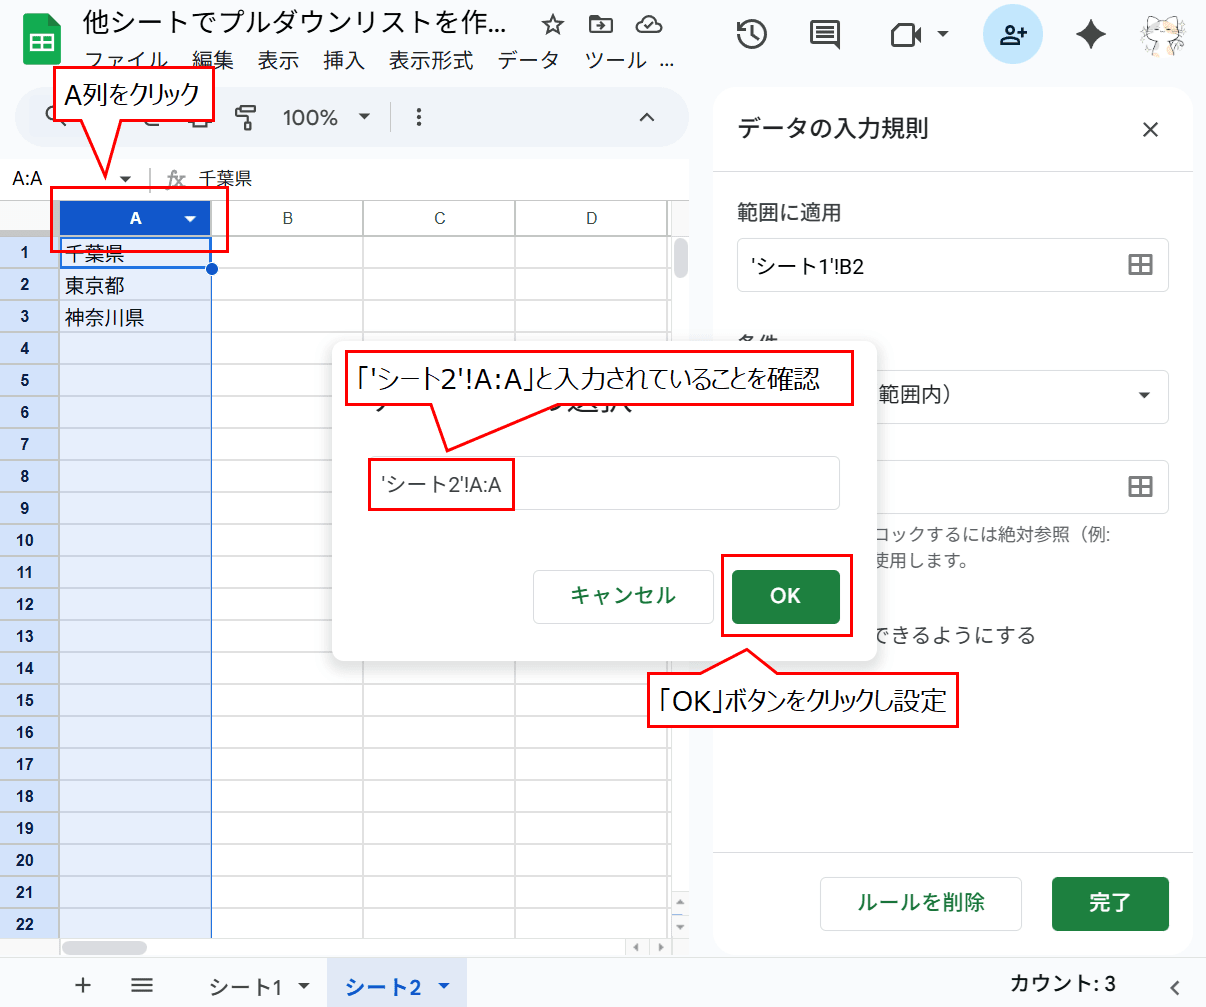
Task: Star the spreadsheet
Action: (552, 24)
